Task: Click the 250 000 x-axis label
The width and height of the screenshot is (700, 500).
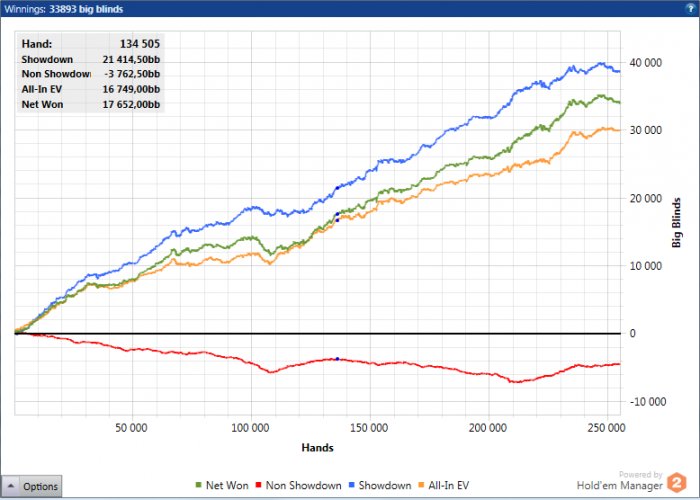Action: (x=606, y=428)
